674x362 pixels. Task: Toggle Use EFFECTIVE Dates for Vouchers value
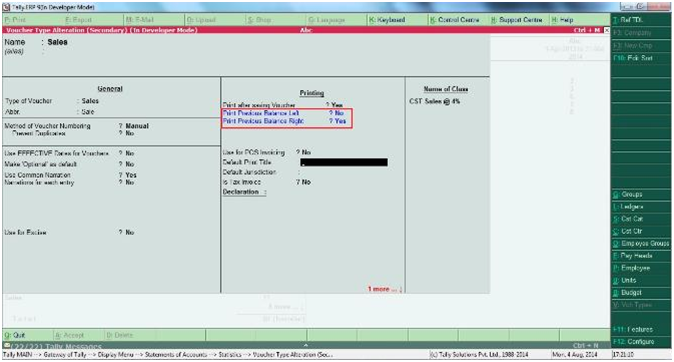click(x=130, y=153)
